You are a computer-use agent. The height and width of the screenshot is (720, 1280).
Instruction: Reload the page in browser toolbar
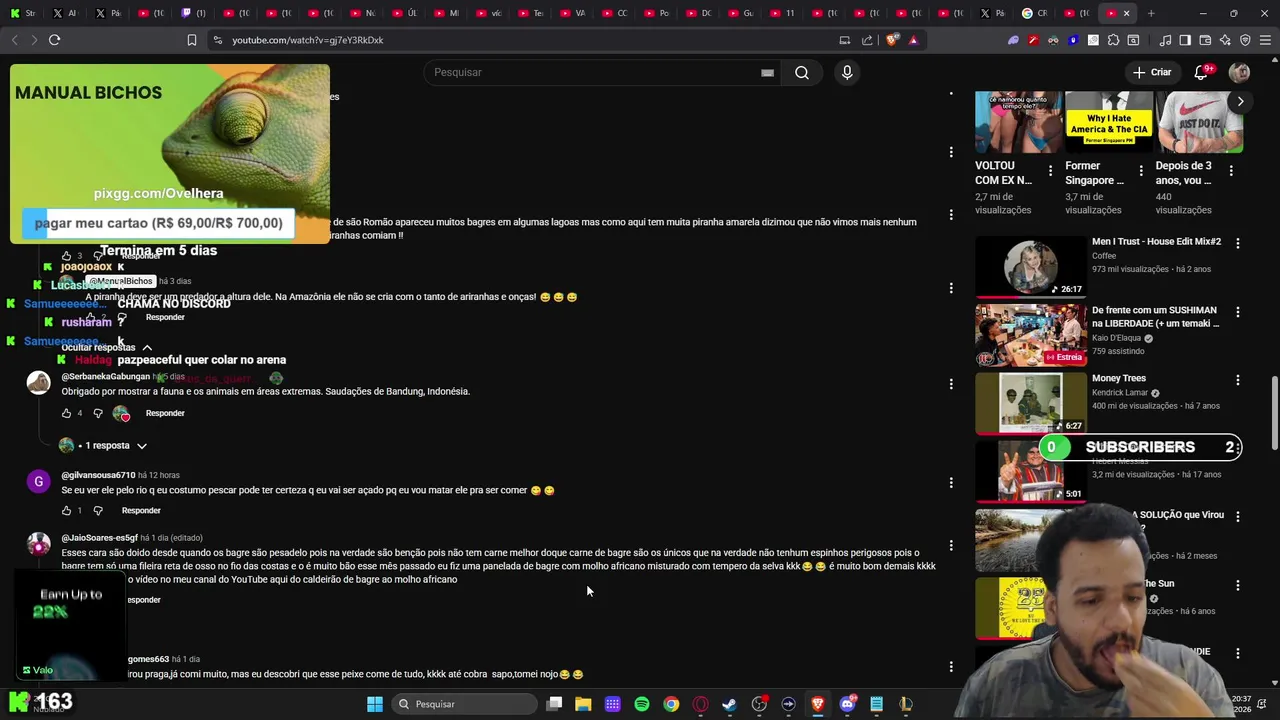[54, 40]
